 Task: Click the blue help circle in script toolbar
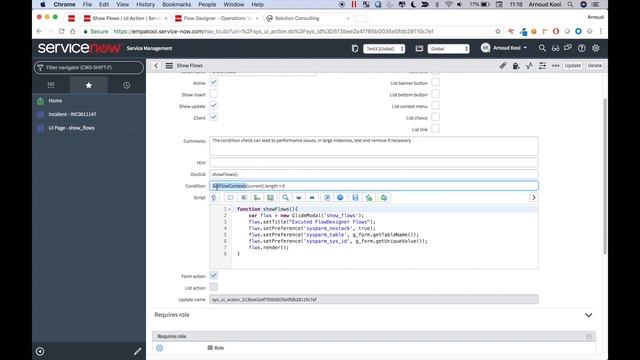340,198
